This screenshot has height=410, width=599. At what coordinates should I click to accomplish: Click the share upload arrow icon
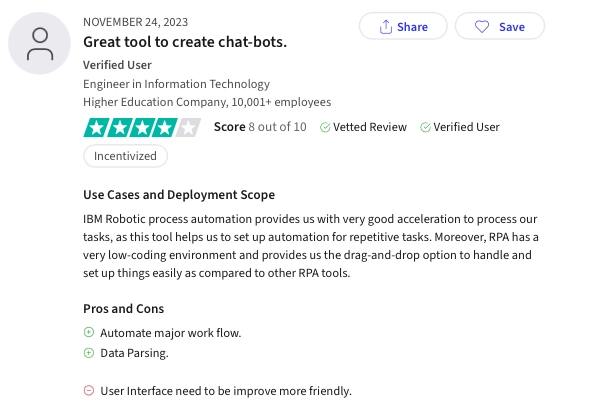pos(386,27)
